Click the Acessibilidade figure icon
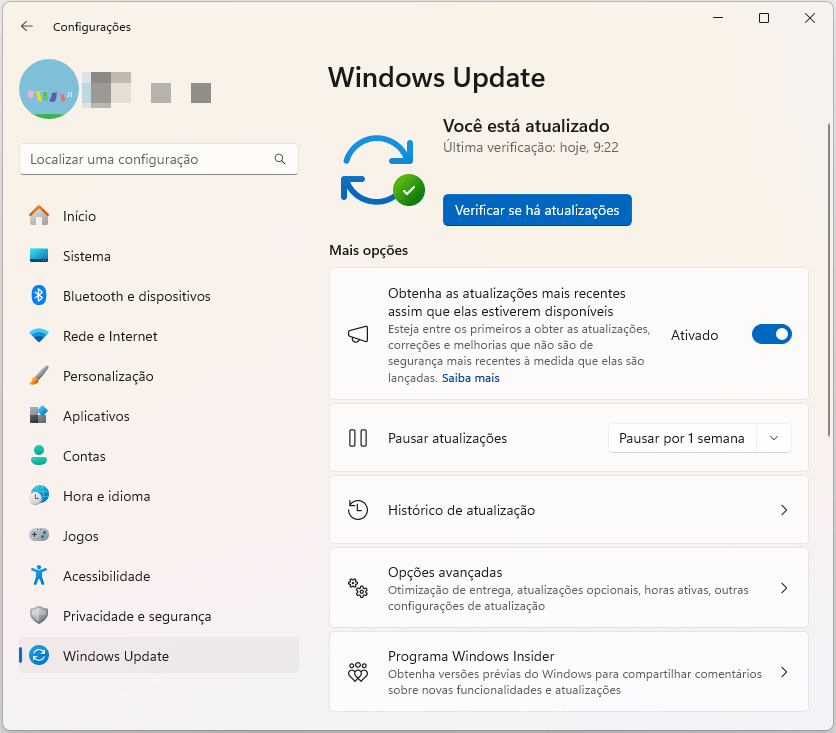 click(40, 576)
